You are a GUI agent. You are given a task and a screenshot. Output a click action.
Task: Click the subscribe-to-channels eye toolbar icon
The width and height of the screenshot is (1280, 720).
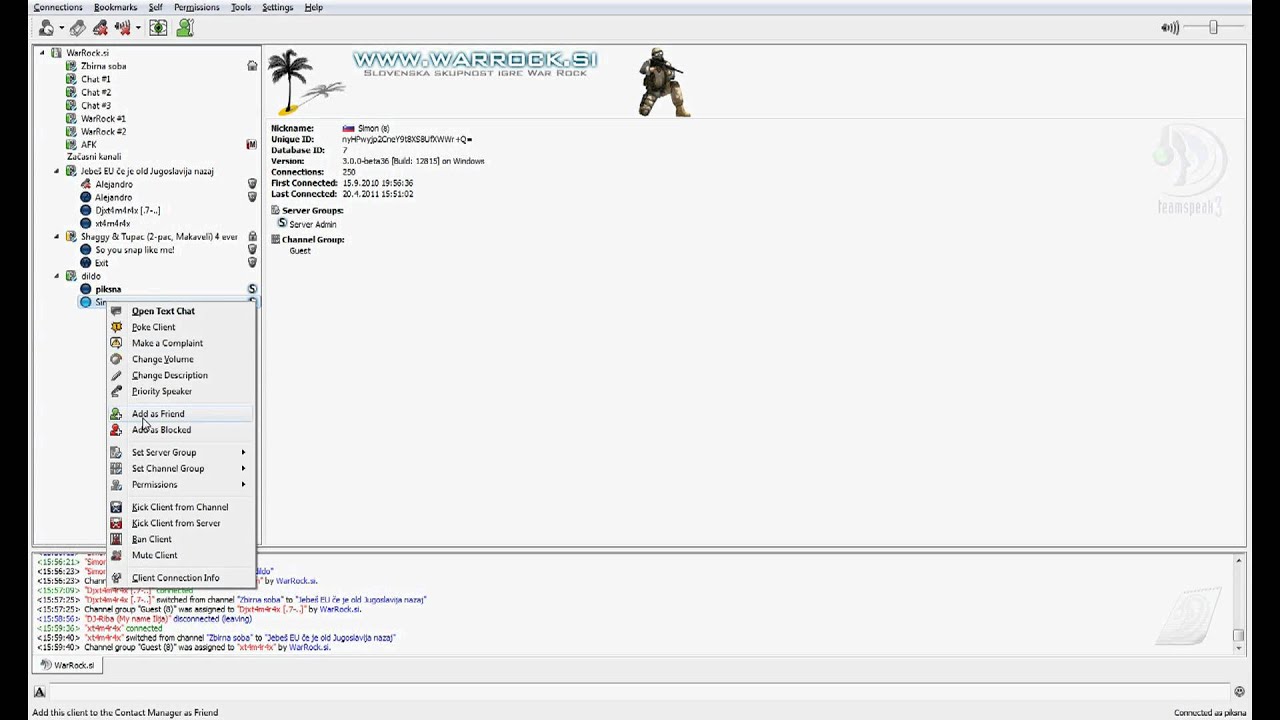coord(158,28)
